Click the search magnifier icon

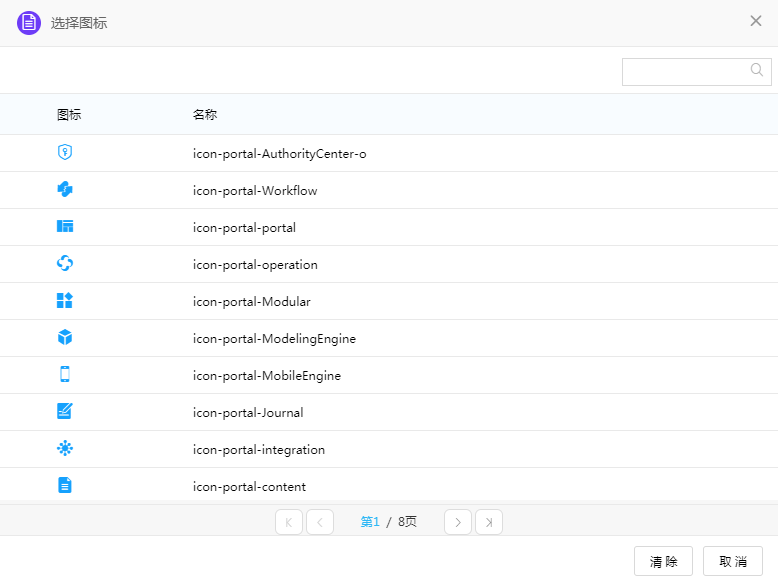(757, 70)
